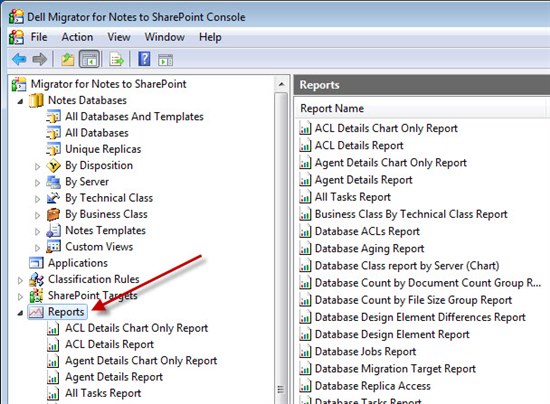Collapse the Notes Databases node

20,101
